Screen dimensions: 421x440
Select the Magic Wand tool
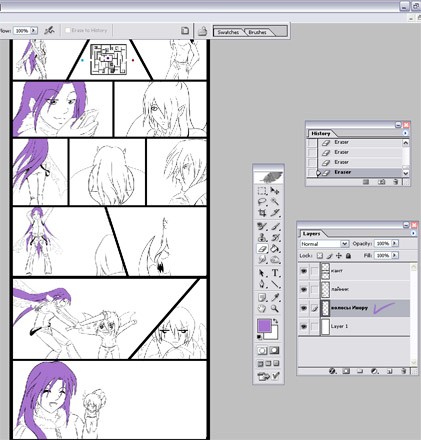click(275, 202)
